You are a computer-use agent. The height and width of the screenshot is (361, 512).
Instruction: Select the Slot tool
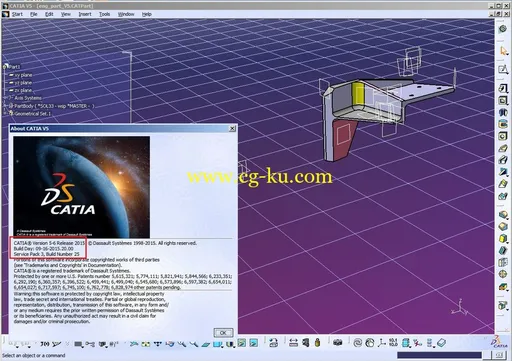[x=503, y=160]
